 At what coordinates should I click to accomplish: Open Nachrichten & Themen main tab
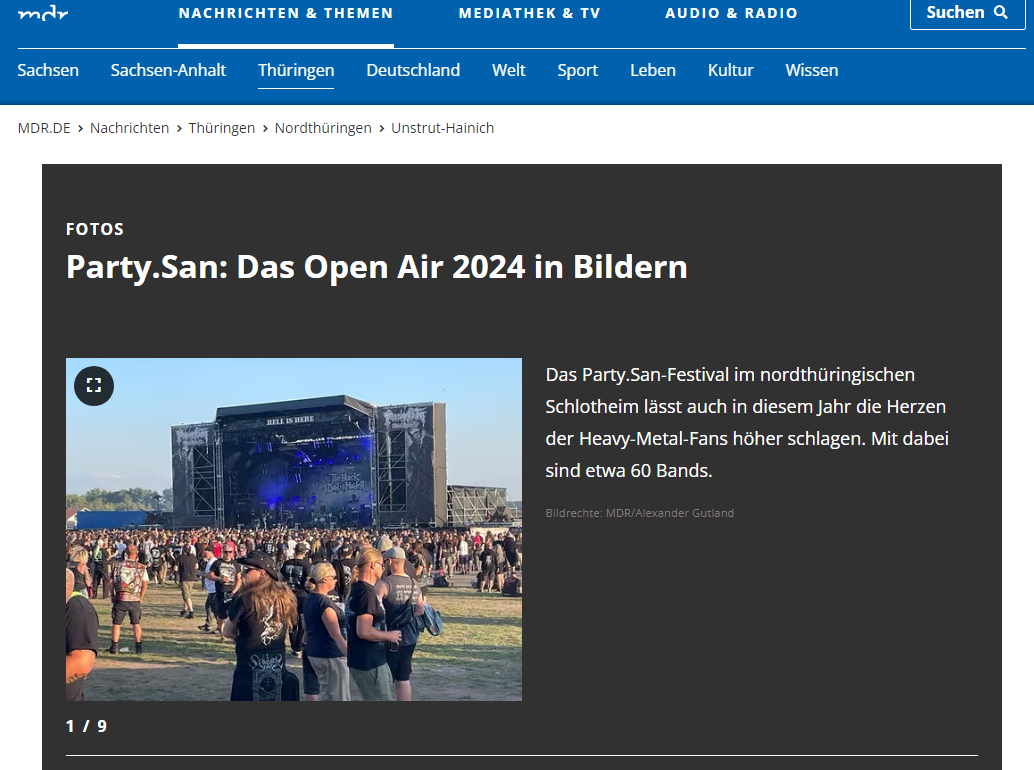pos(286,14)
